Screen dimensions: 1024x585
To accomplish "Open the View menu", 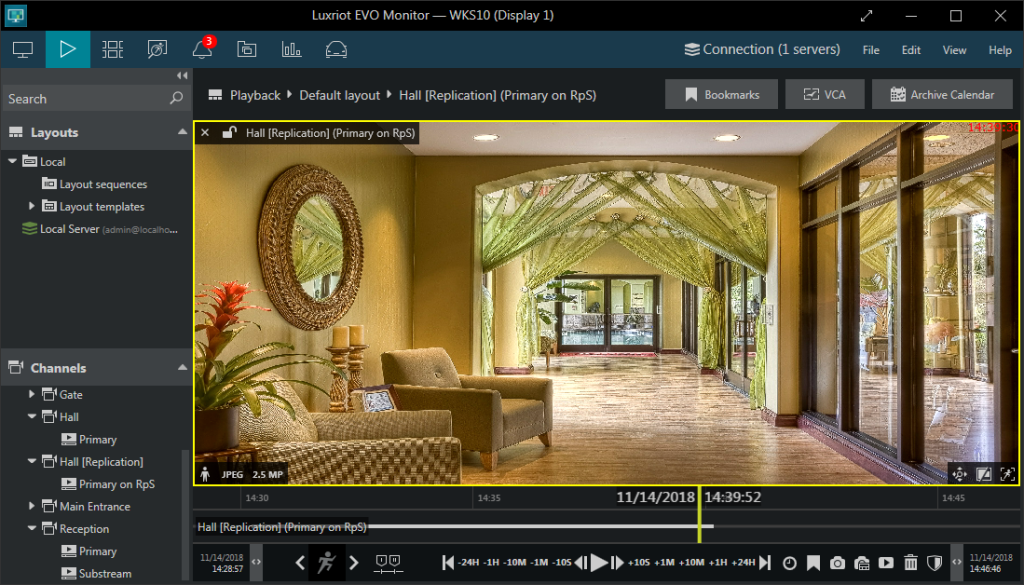I will tap(954, 50).
